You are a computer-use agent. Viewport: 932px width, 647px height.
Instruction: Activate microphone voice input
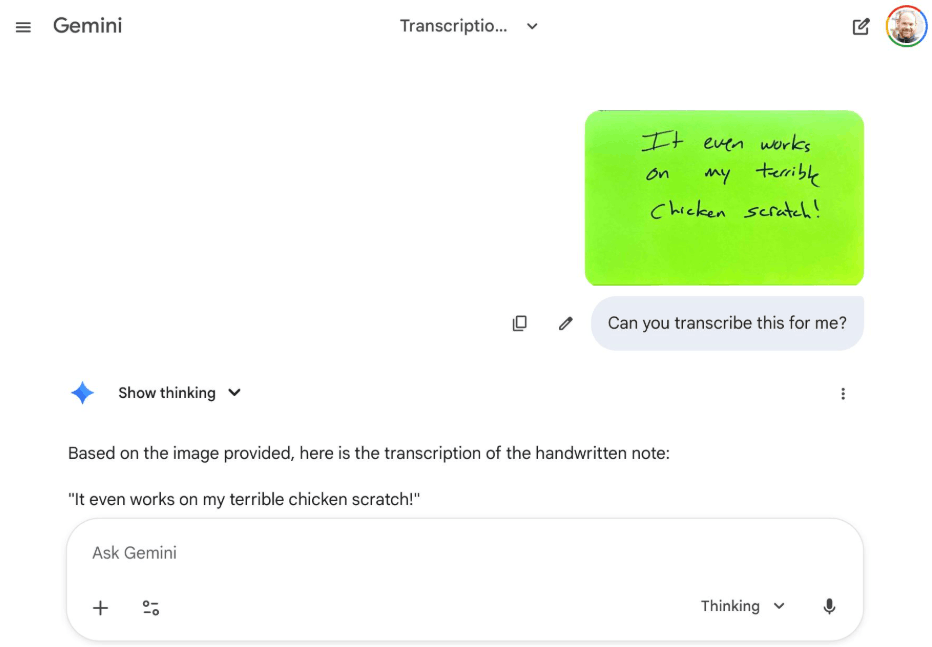point(829,606)
